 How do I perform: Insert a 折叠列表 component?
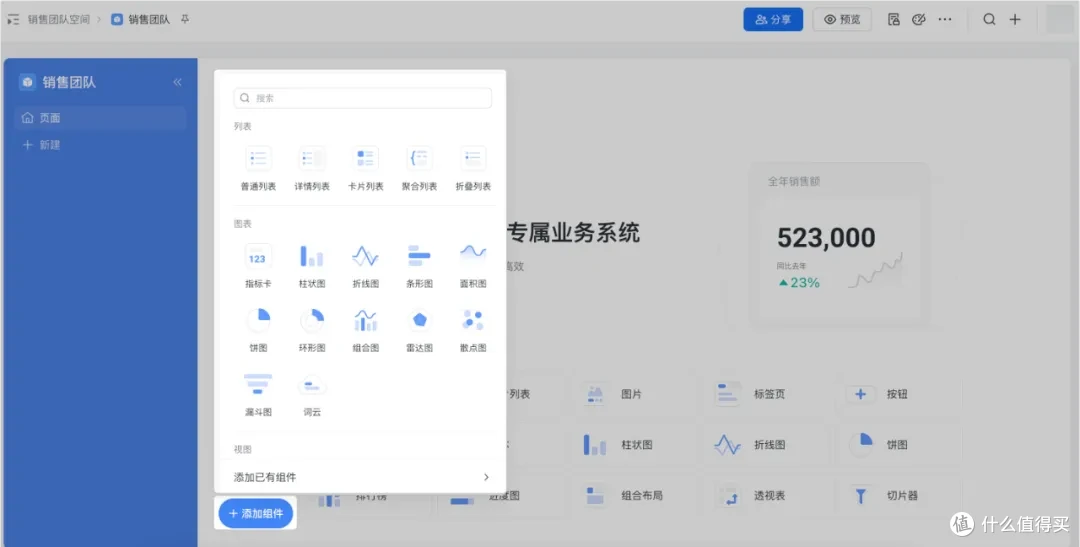[x=473, y=168]
